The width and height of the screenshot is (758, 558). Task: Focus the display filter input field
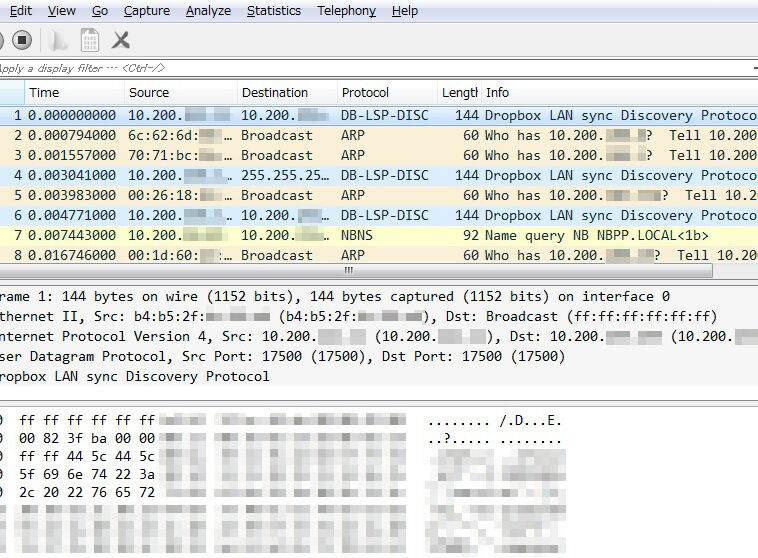click(377, 68)
